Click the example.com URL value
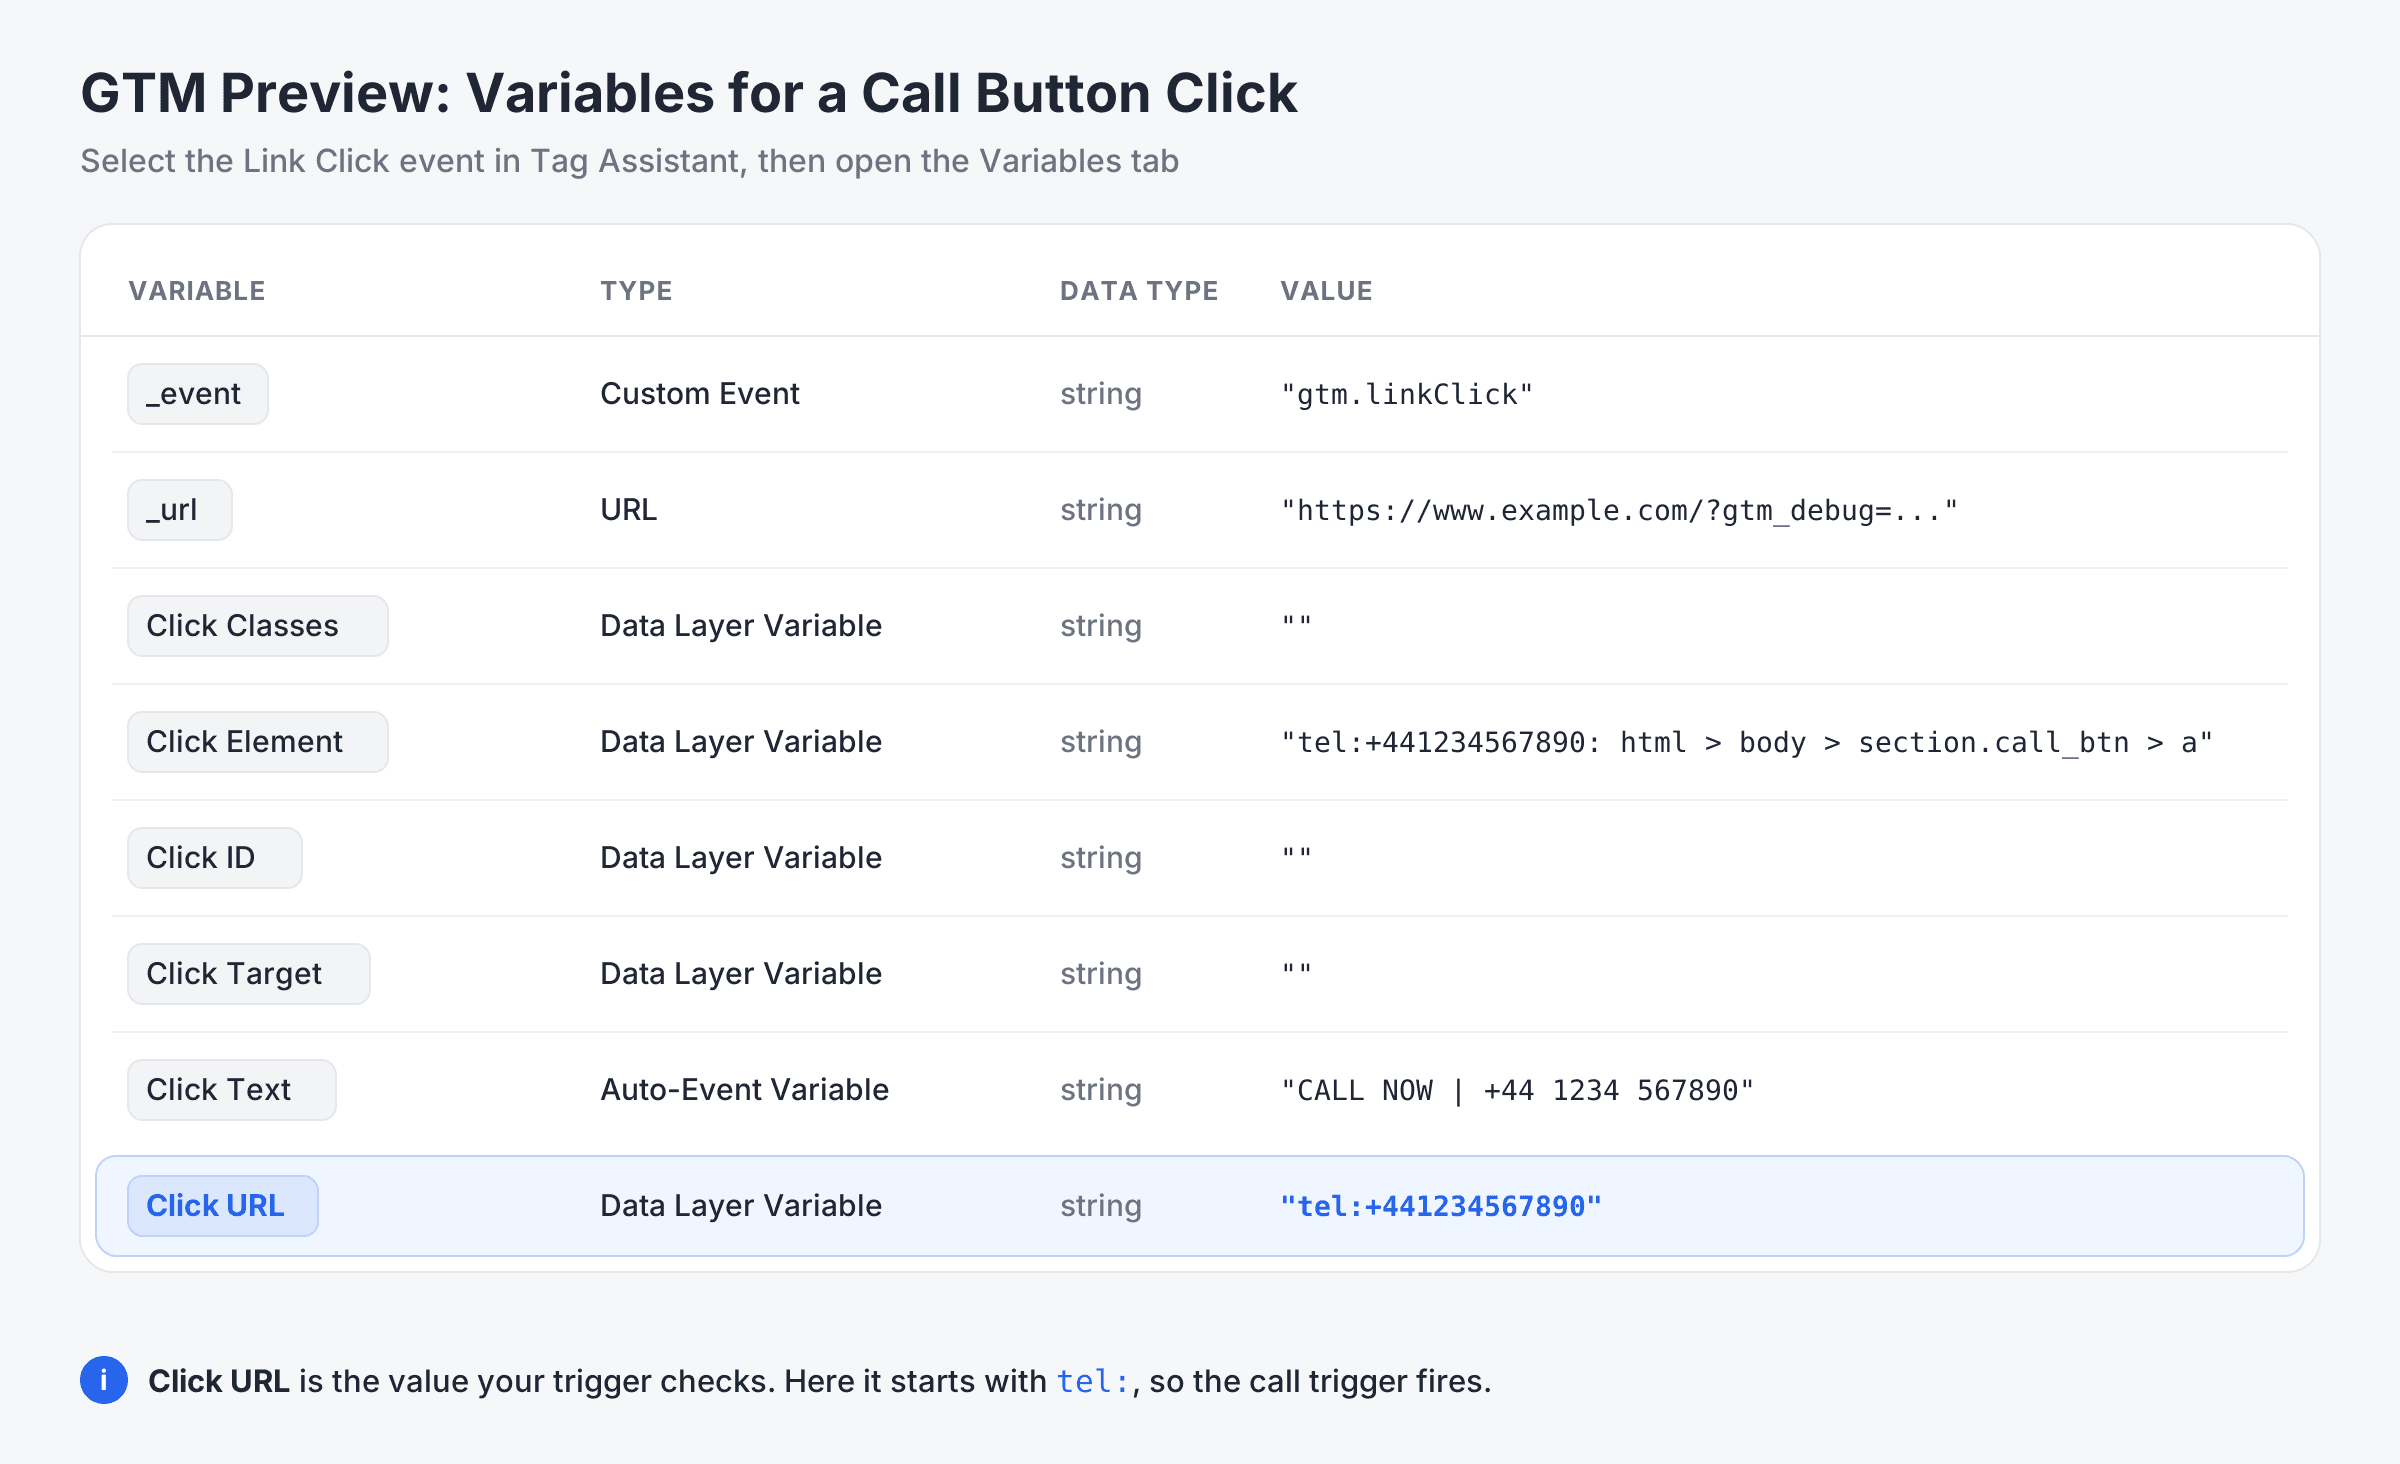Viewport: 2400px width, 1464px height. (1619, 510)
